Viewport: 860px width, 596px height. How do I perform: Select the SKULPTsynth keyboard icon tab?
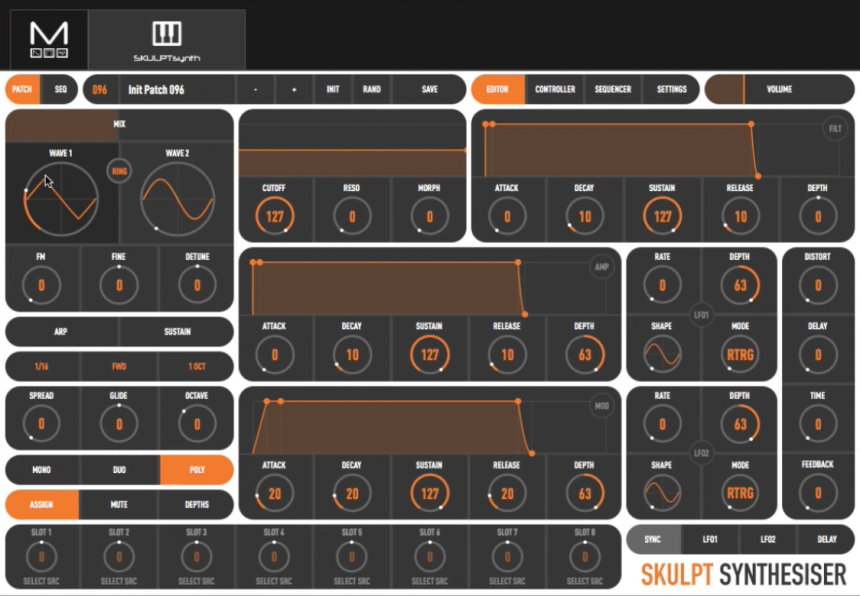(x=167, y=39)
